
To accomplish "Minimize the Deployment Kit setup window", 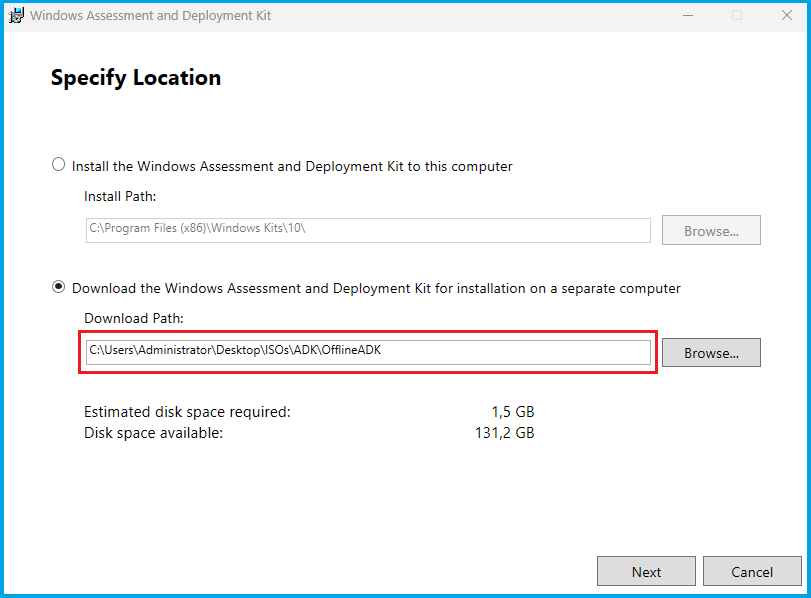I will pyautogui.click(x=689, y=16).
